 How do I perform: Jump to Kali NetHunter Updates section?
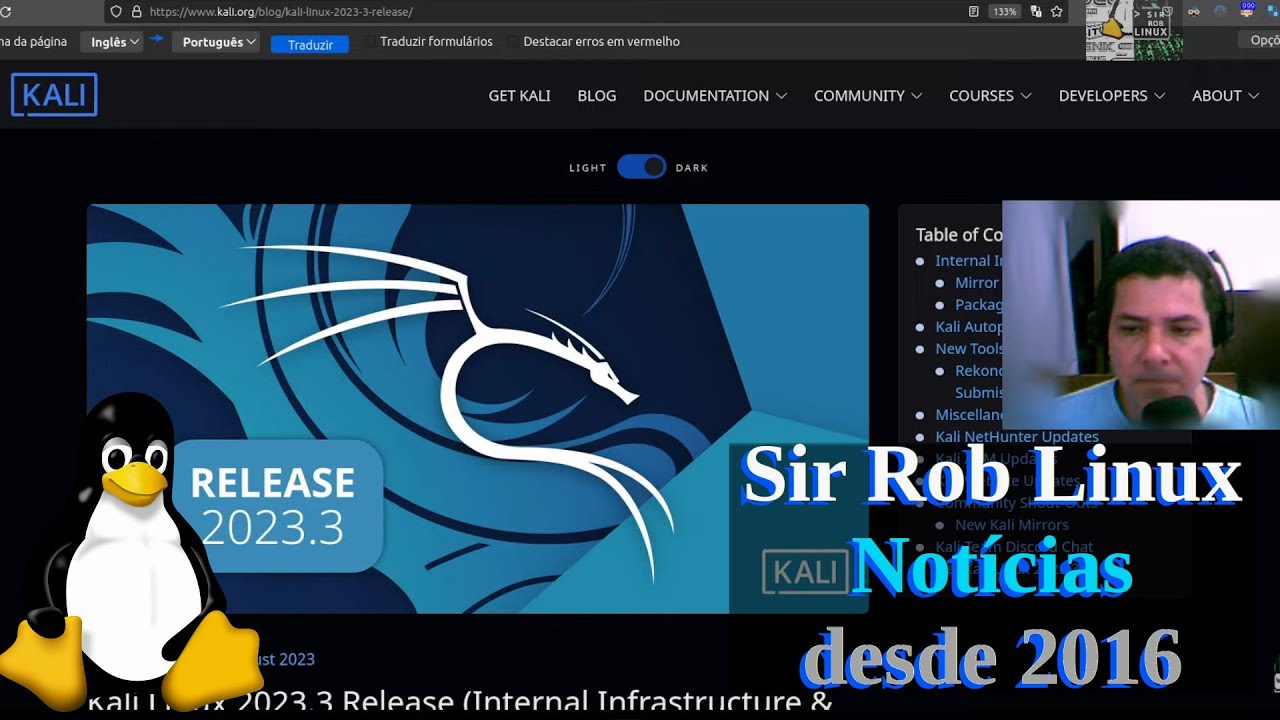point(1016,437)
